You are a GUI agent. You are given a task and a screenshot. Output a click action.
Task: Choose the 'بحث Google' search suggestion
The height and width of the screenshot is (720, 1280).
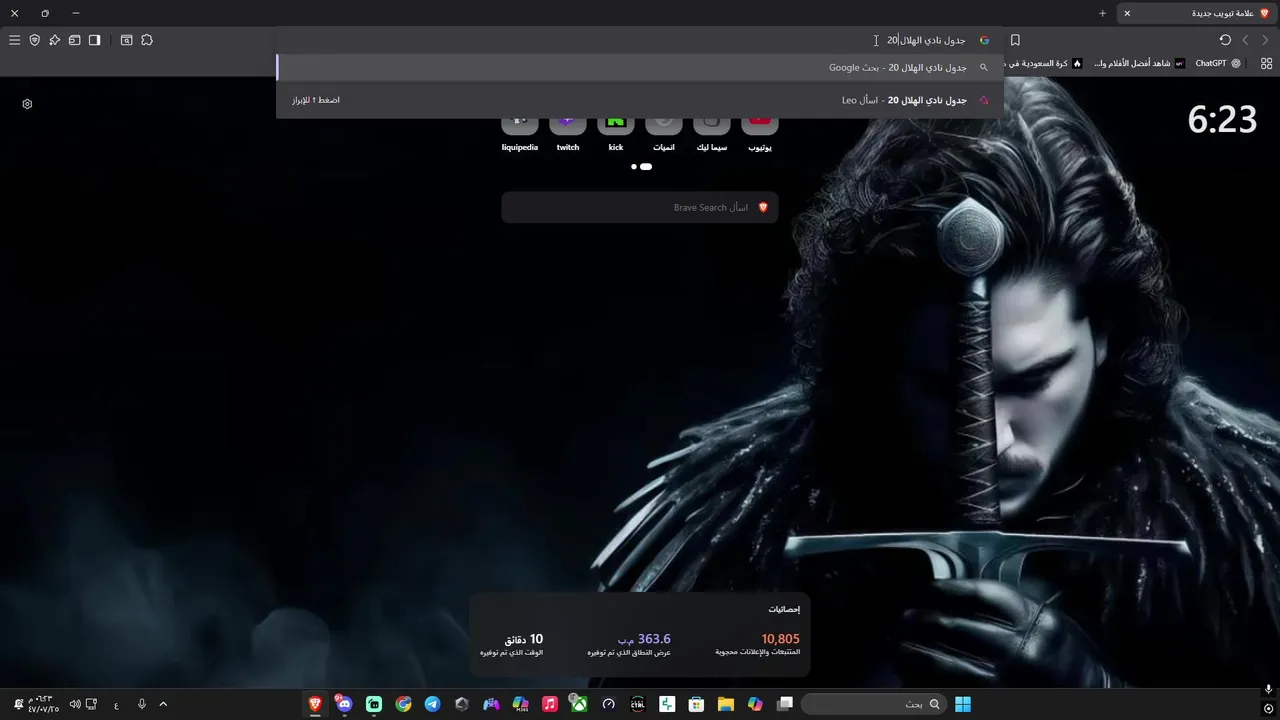(640, 67)
